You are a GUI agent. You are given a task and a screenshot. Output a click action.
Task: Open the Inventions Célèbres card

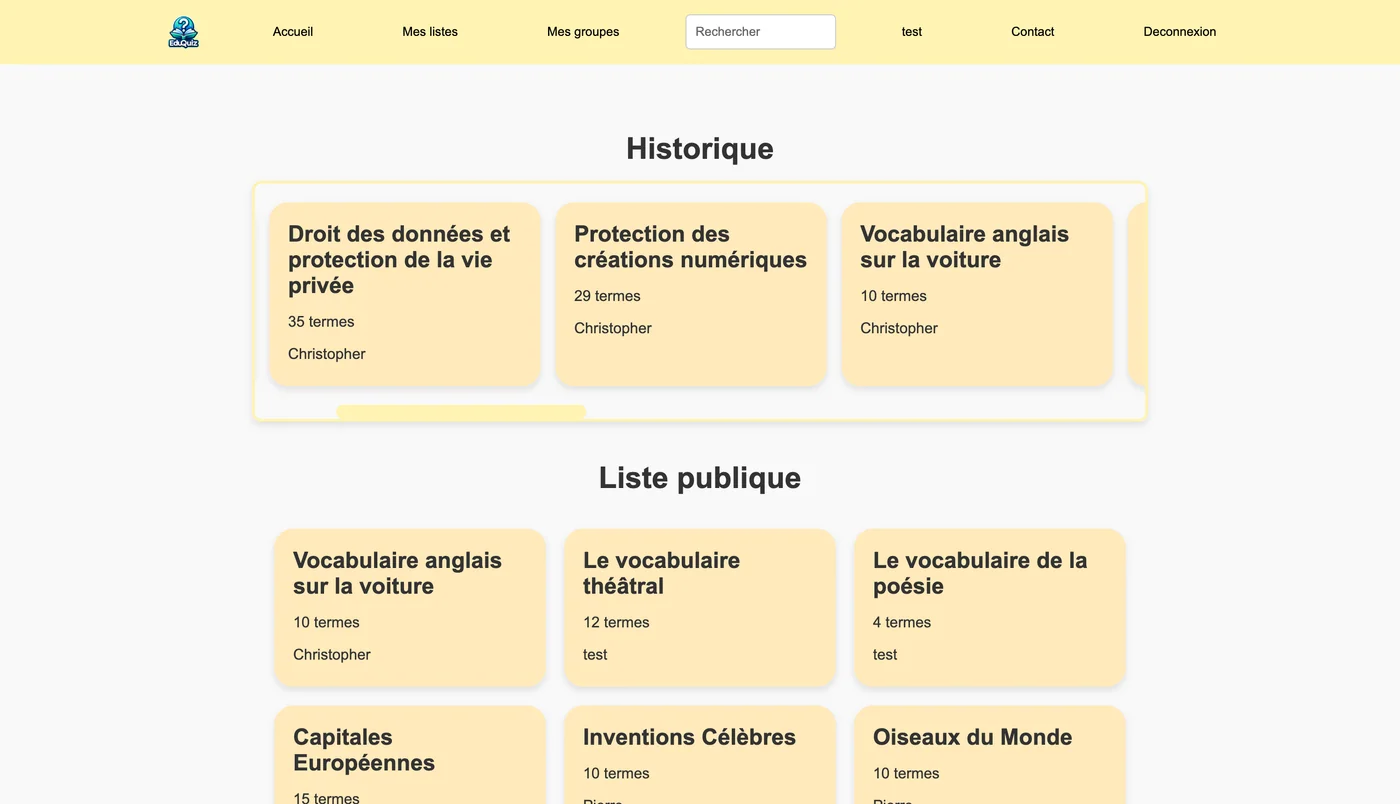click(700, 755)
